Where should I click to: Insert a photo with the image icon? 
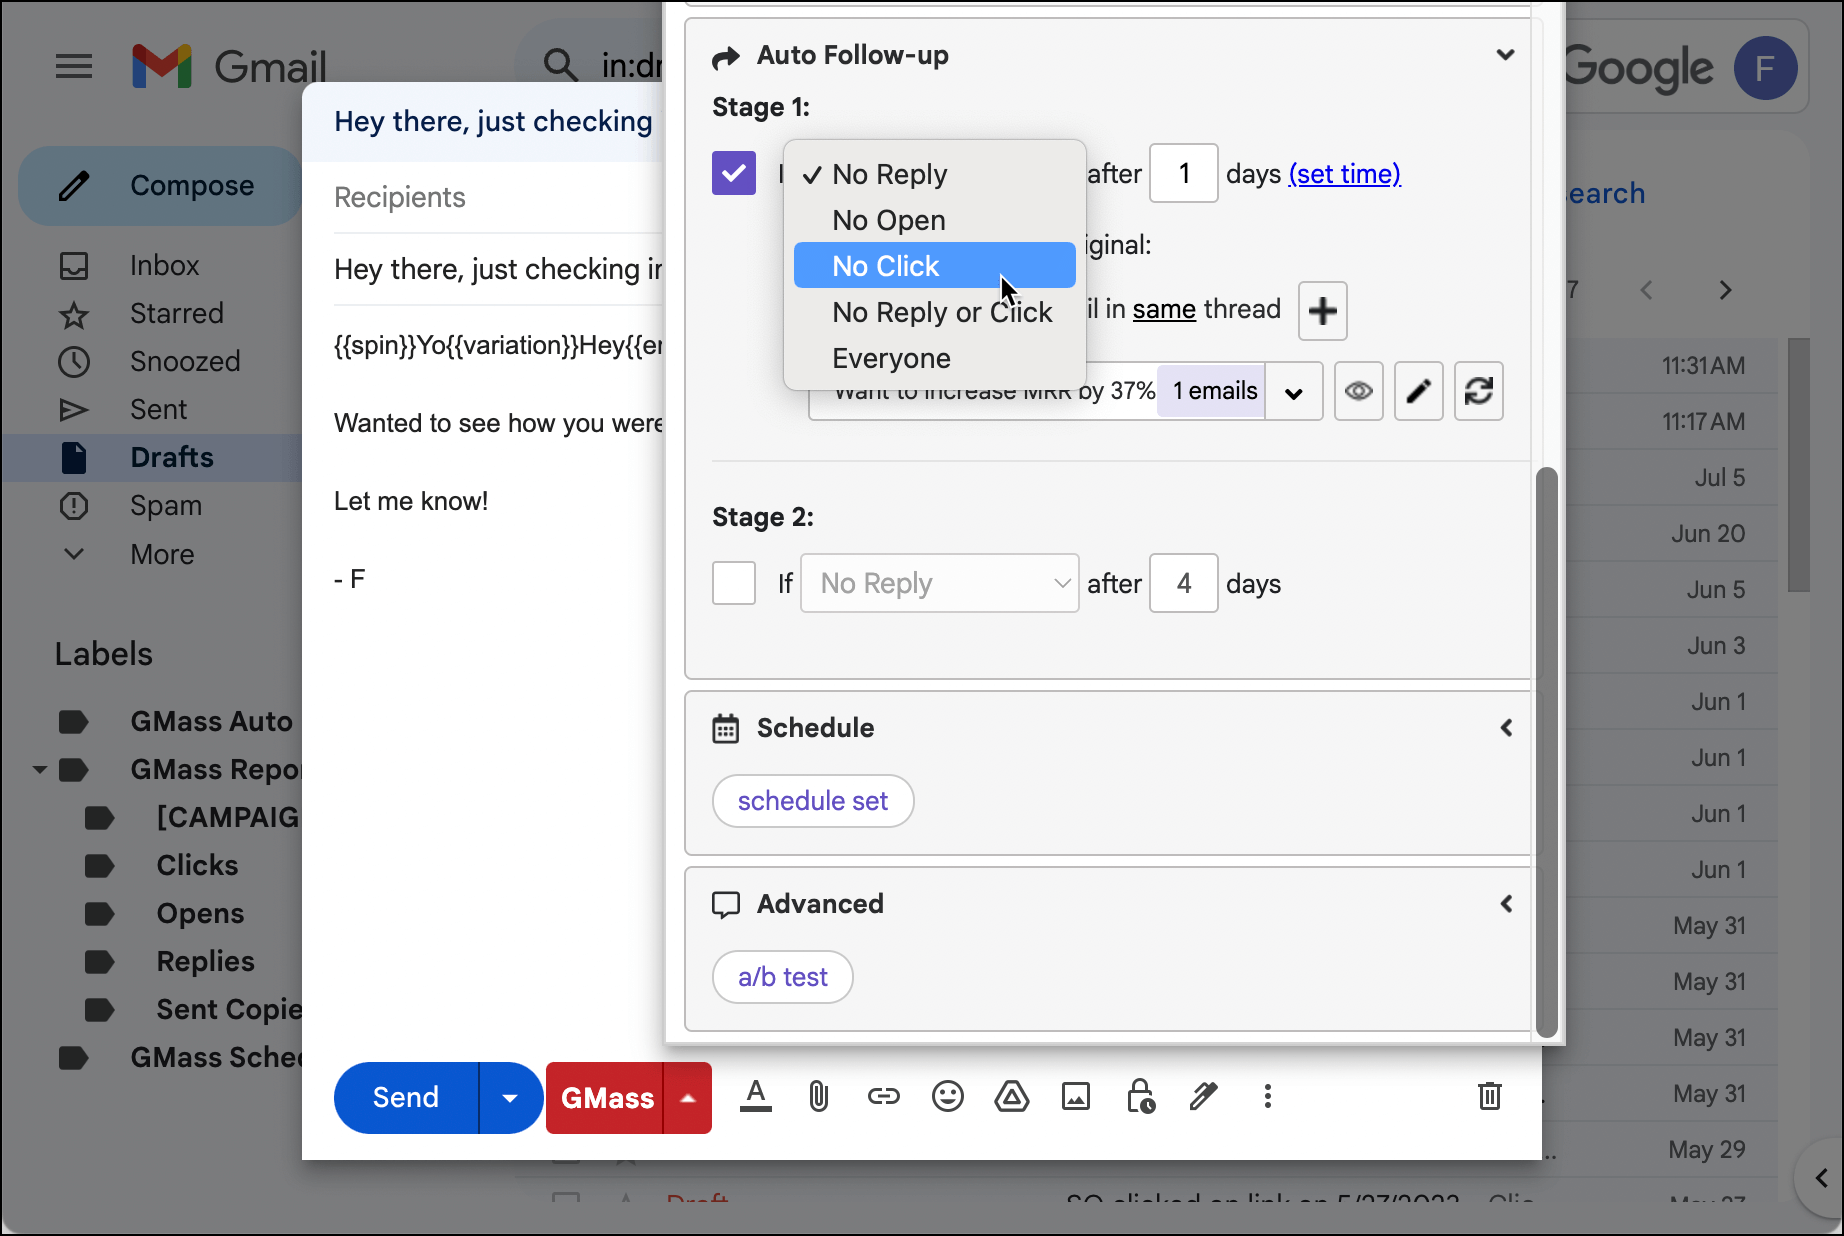click(x=1076, y=1097)
